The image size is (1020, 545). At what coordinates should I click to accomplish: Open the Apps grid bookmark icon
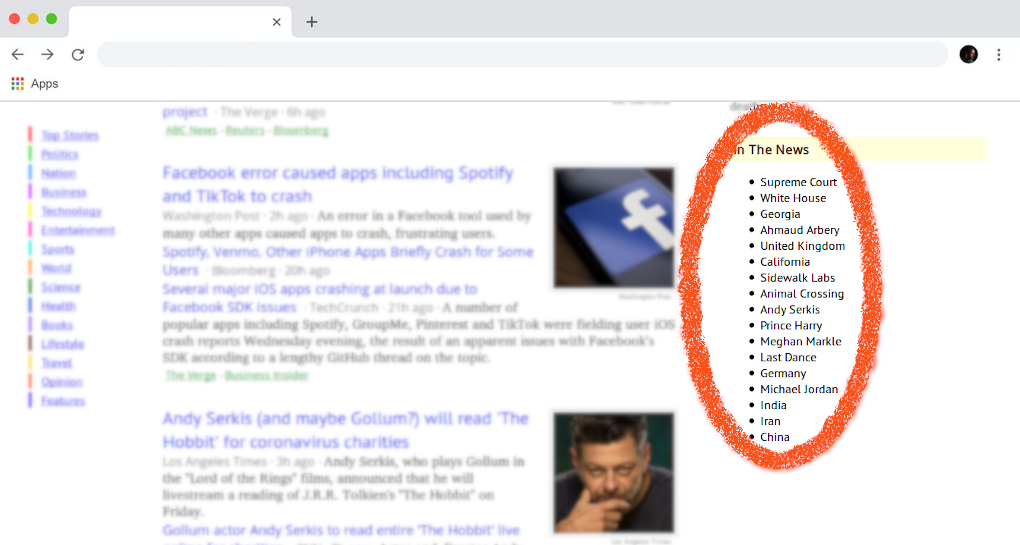17,84
